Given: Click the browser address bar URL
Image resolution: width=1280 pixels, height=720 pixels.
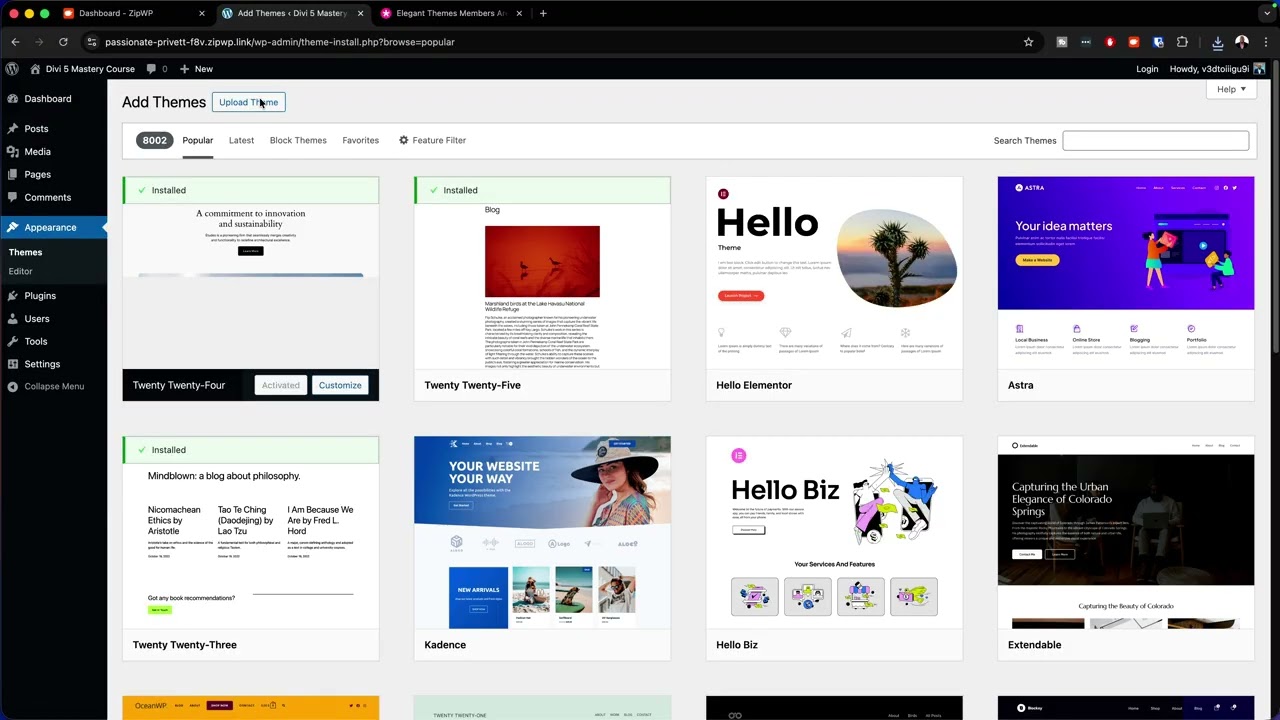Looking at the screenshot, I should coord(280,42).
